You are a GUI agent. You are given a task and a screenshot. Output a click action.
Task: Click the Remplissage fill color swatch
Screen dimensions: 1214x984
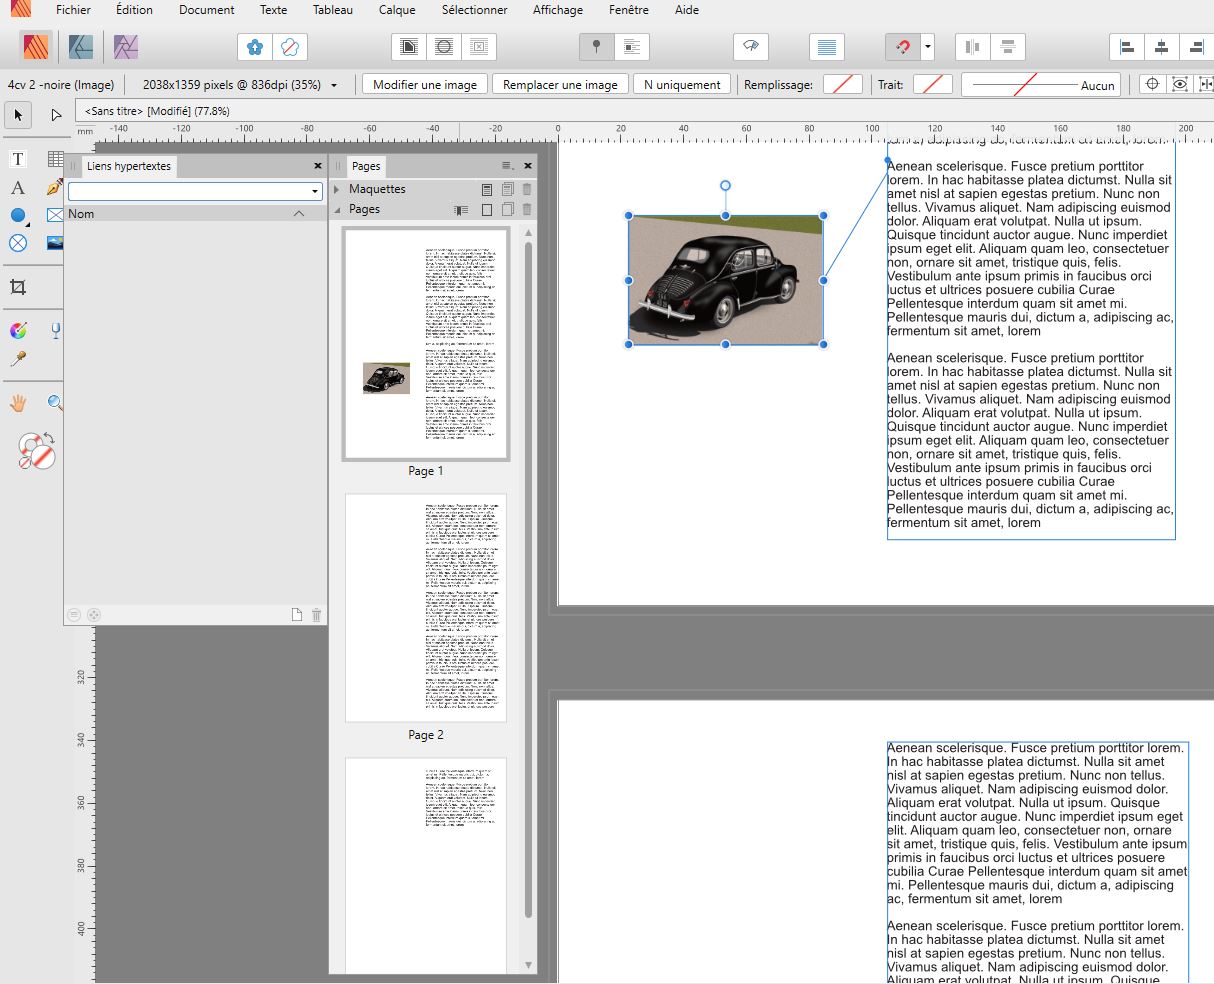pyautogui.click(x=842, y=85)
